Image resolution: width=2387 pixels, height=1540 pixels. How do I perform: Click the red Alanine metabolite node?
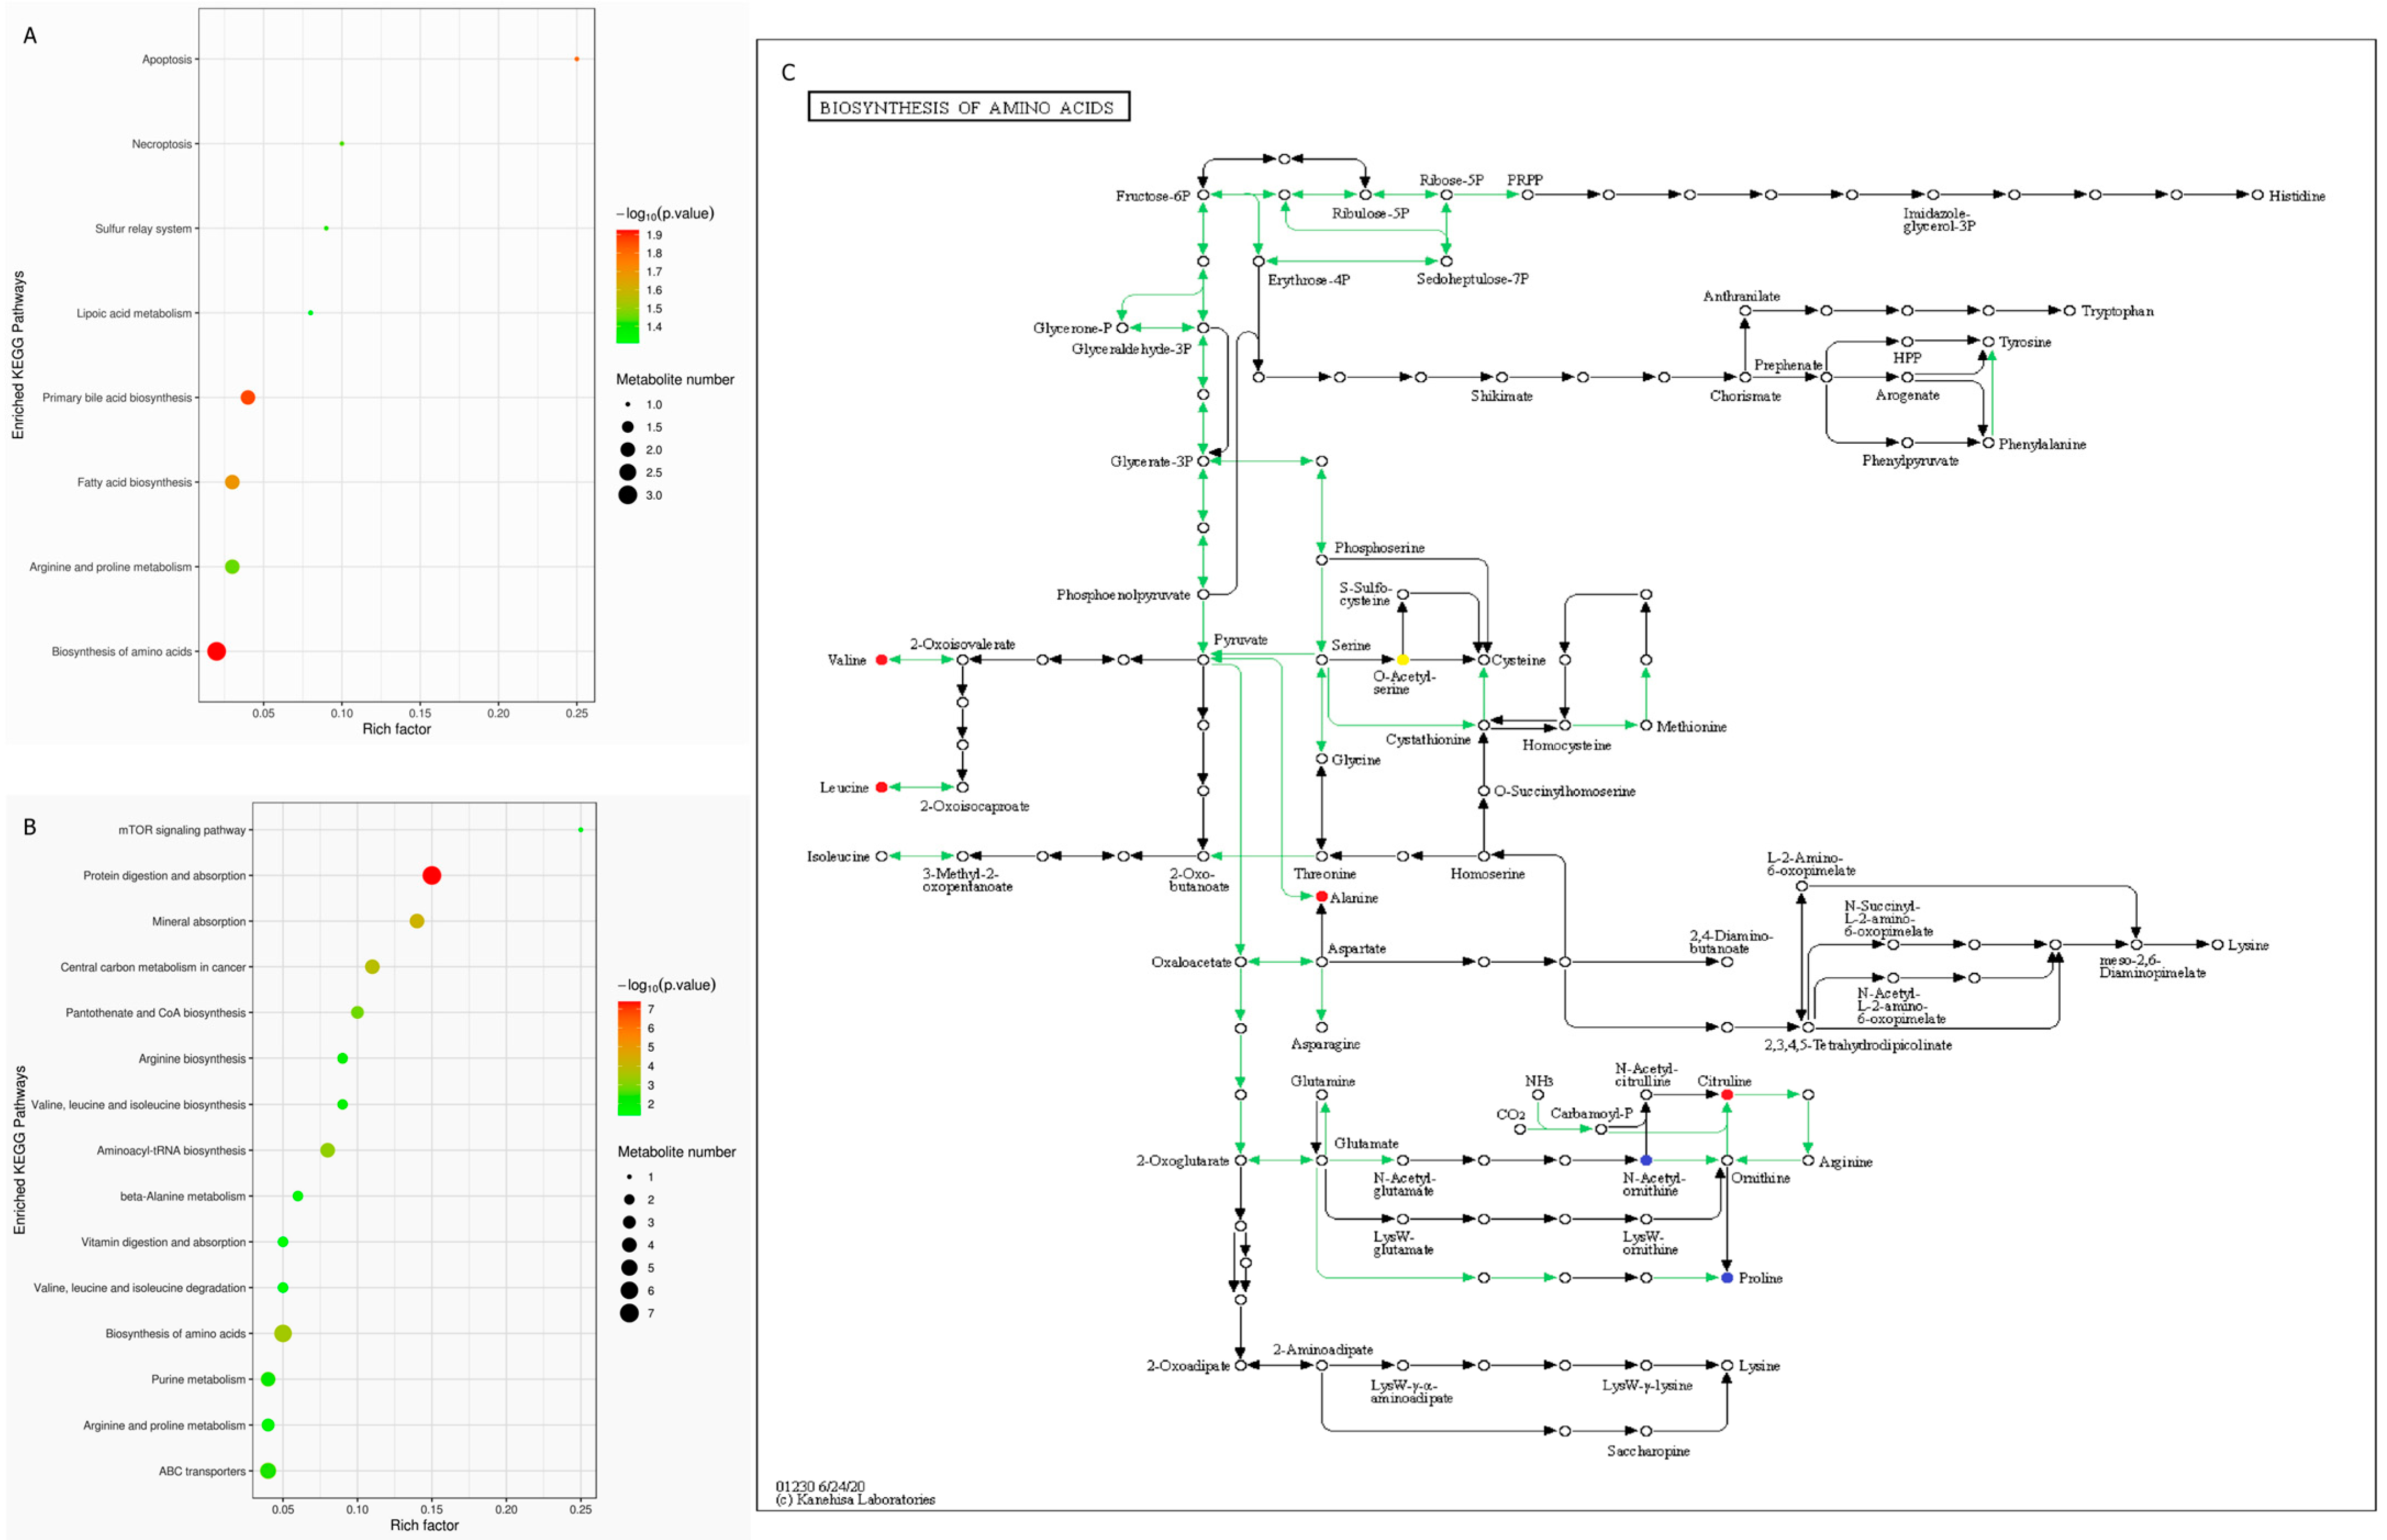coord(1321,897)
